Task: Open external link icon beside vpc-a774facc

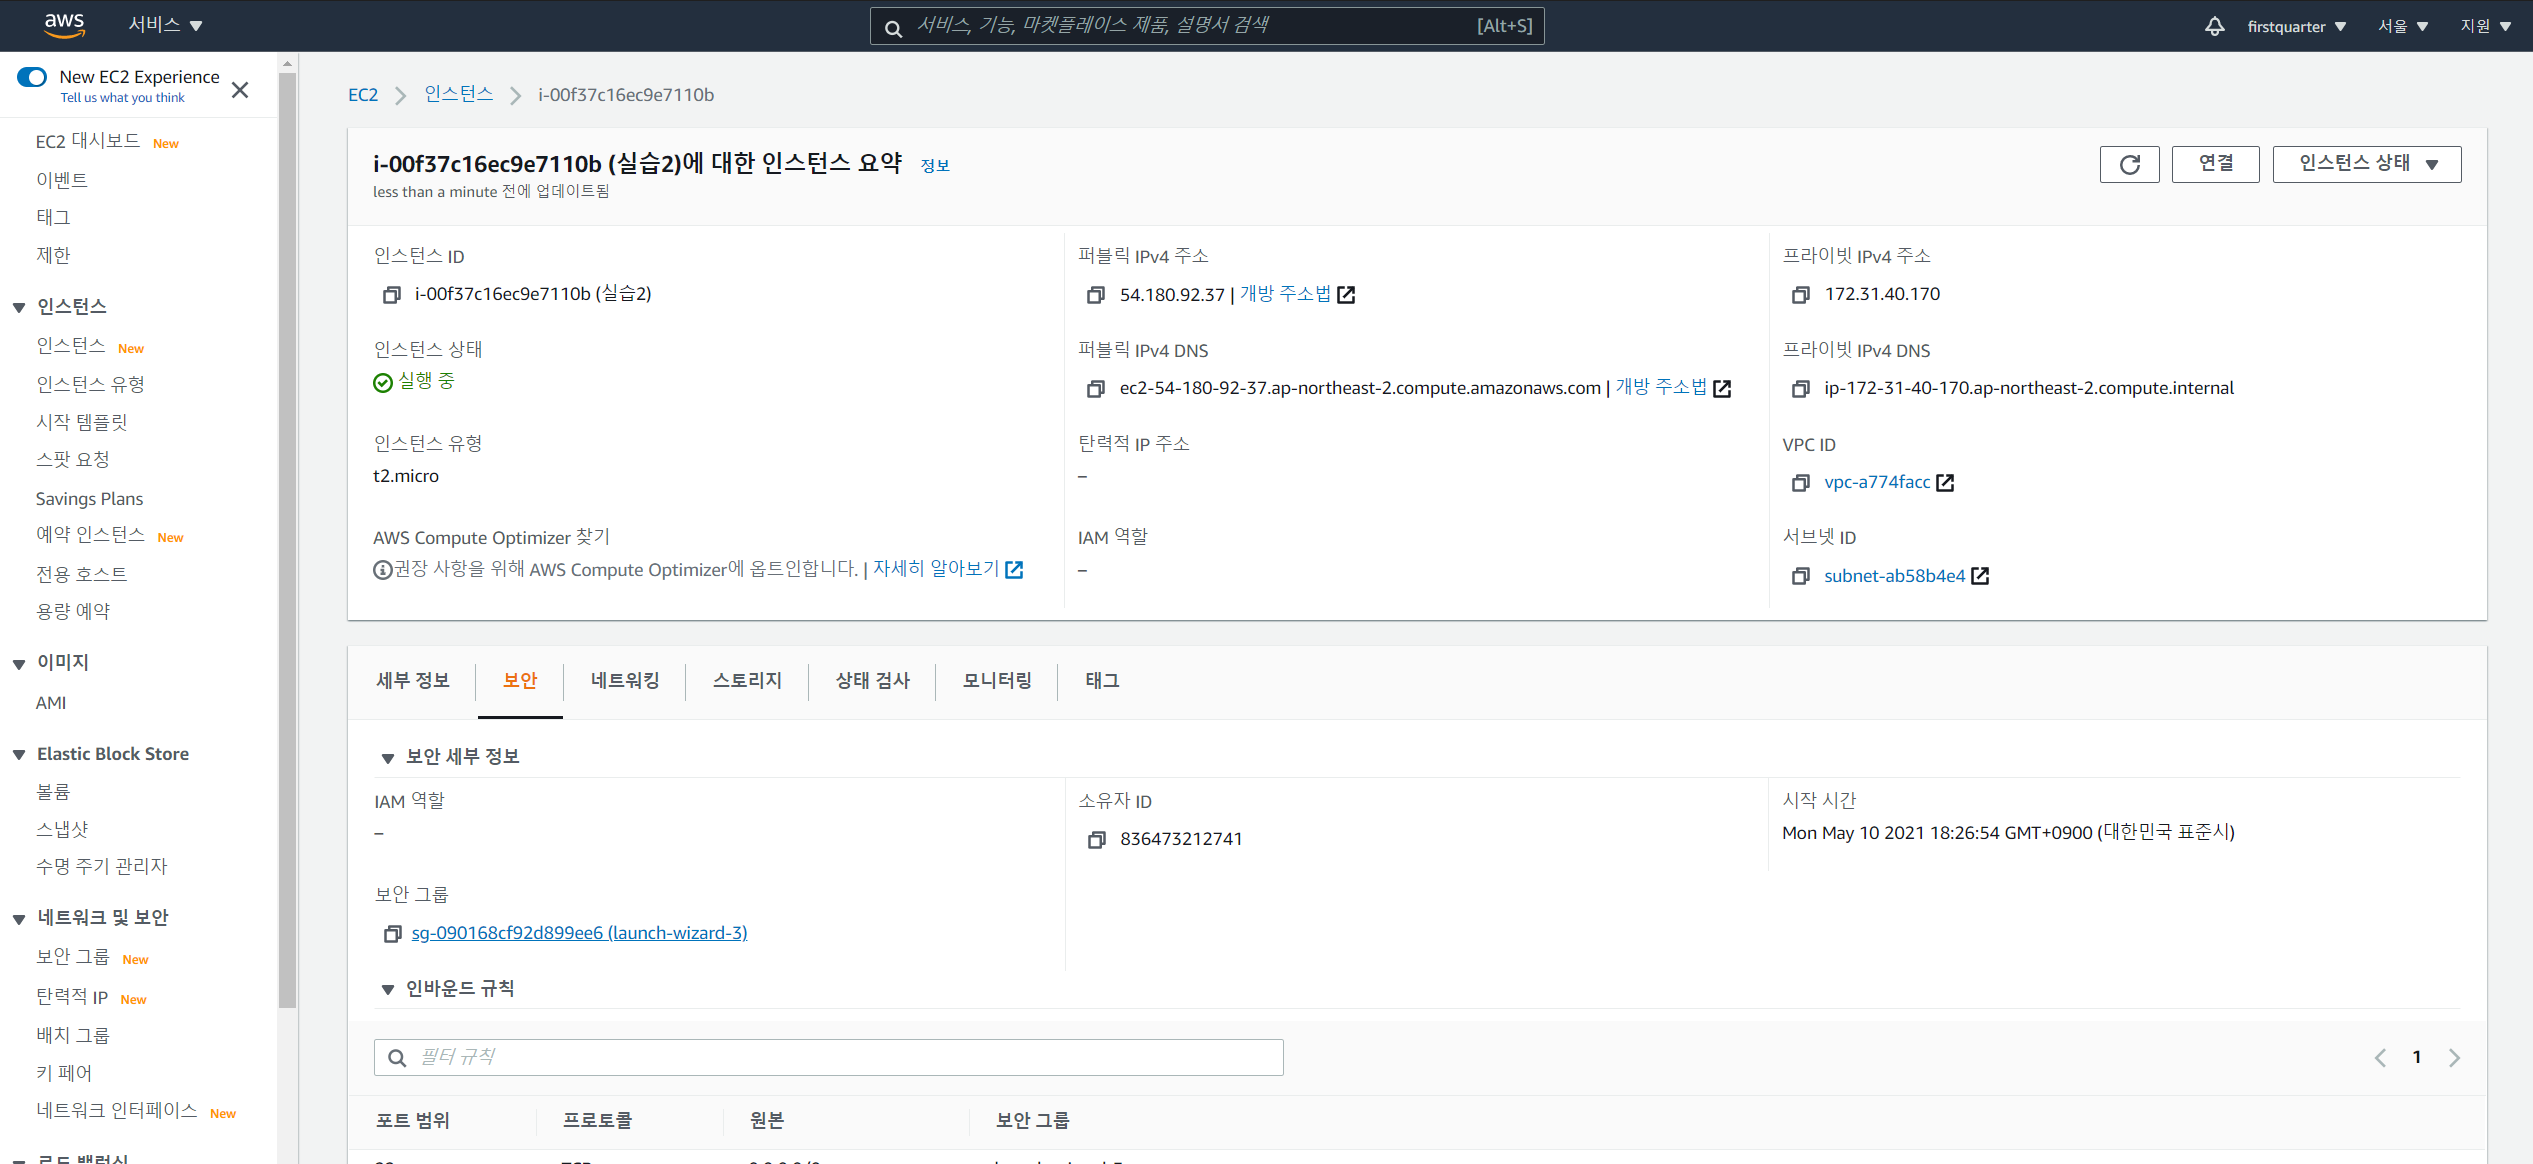Action: point(1945,483)
